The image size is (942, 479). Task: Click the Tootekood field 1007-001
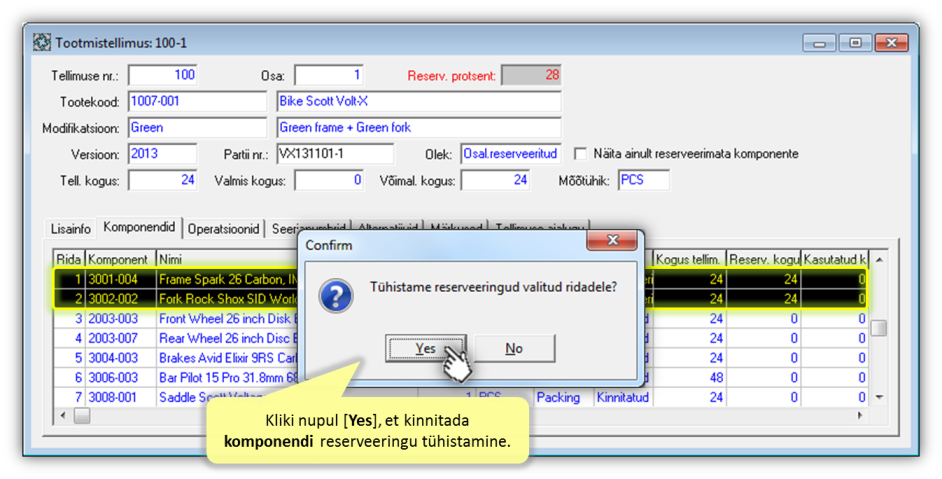pos(197,102)
